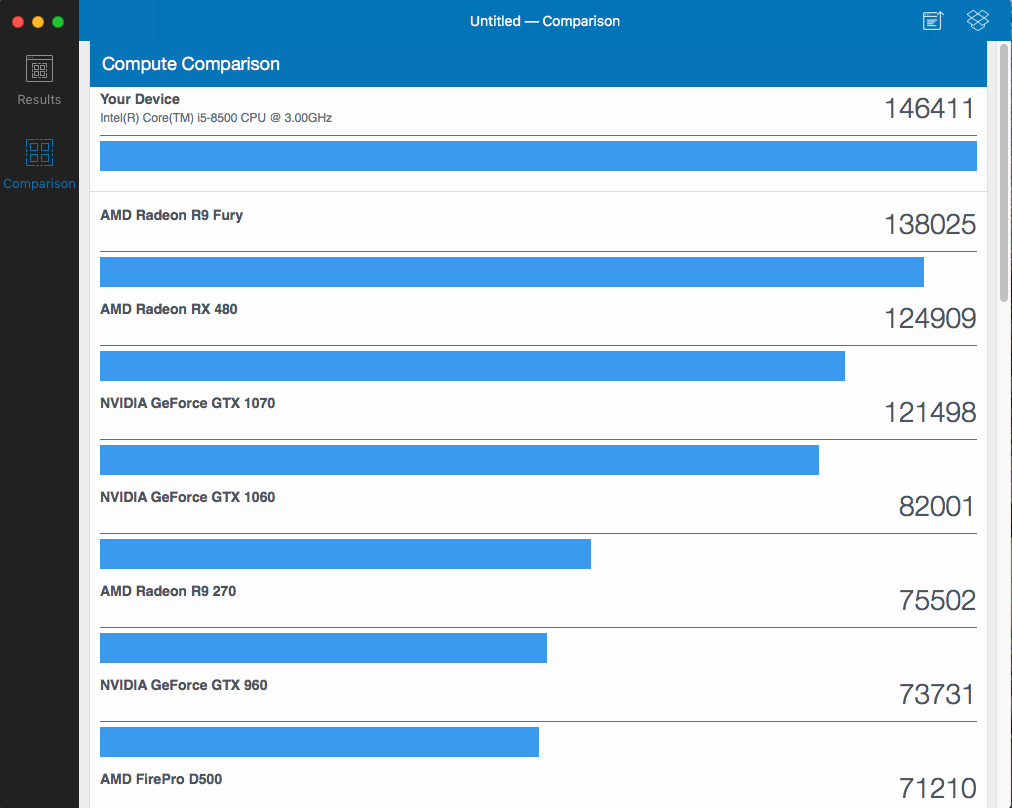The image size is (1012, 808).
Task: Select the Your Device label
Action: [140, 99]
